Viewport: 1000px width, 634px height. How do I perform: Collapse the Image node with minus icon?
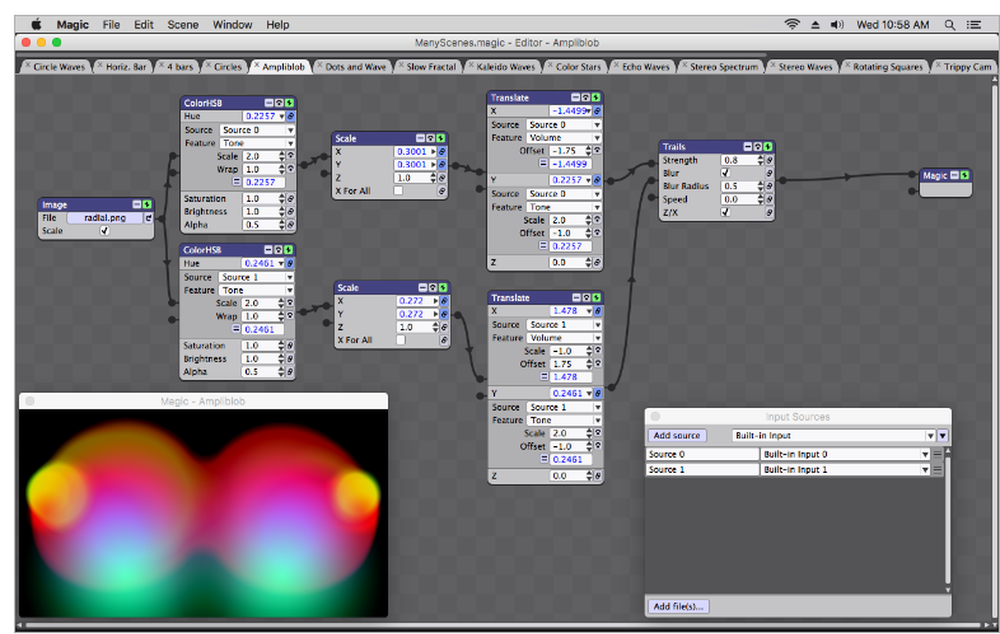[x=136, y=204]
